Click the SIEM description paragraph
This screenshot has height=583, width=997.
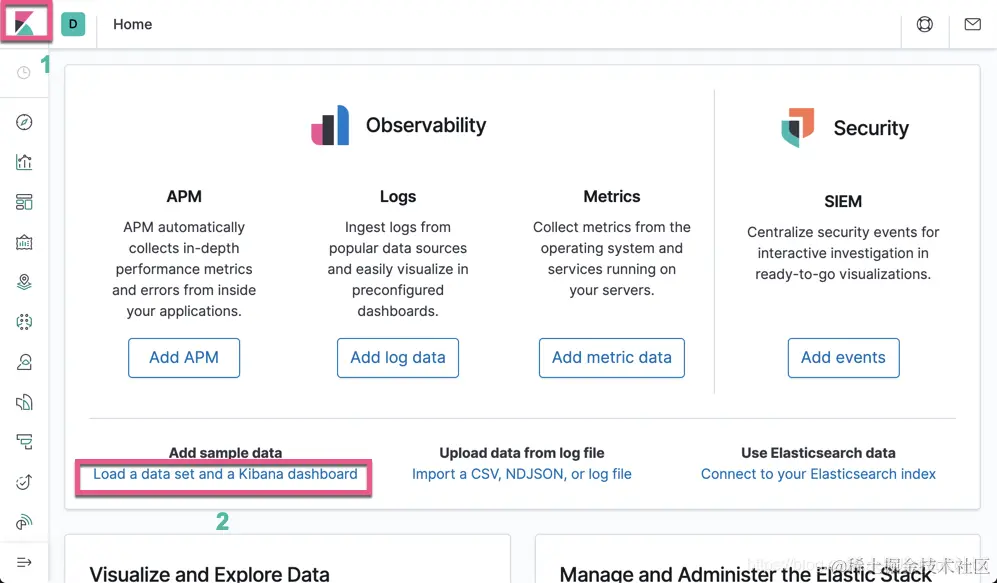point(843,253)
